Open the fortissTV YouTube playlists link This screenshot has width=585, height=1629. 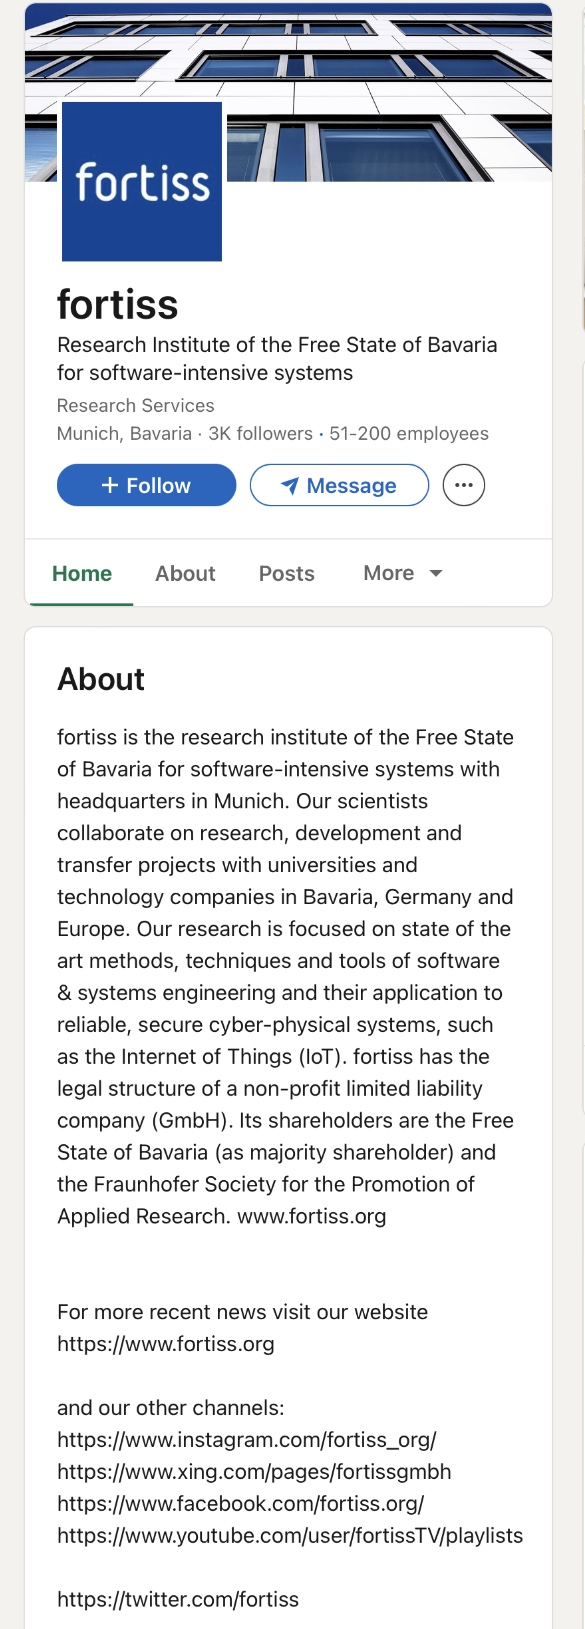point(290,1536)
